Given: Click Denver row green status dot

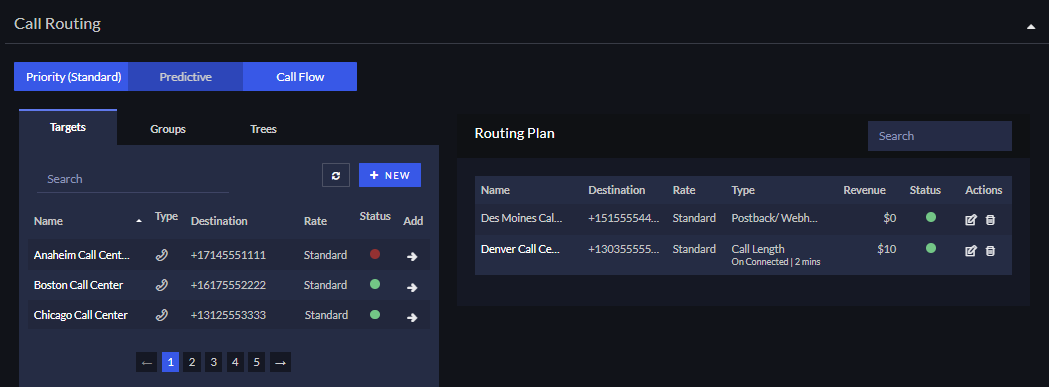Looking at the screenshot, I should click(x=931, y=248).
